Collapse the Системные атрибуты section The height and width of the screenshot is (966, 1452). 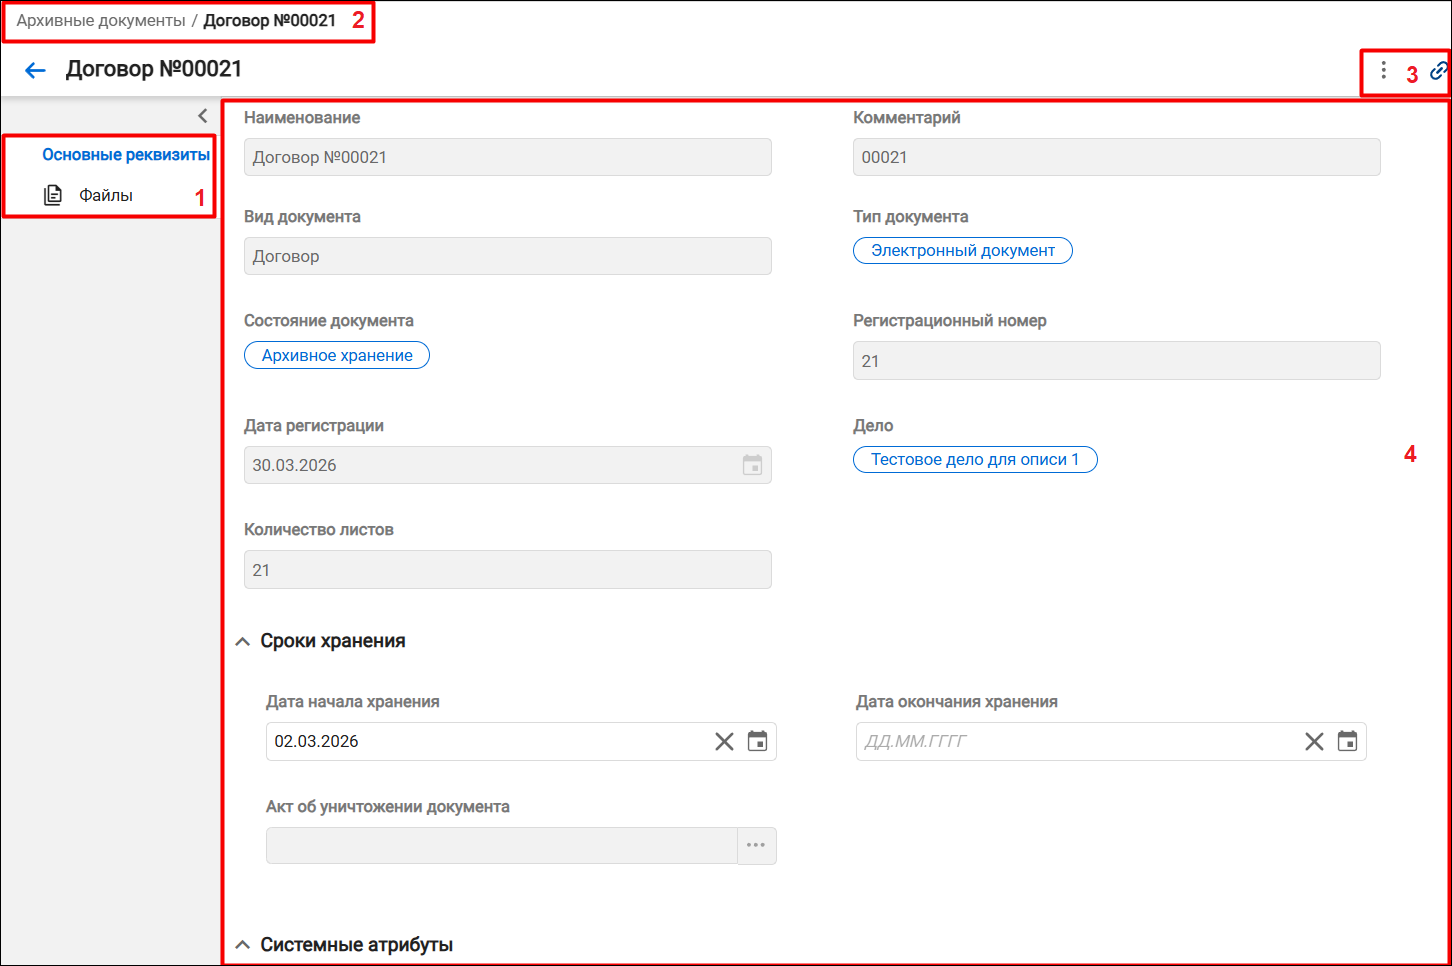[243, 945]
